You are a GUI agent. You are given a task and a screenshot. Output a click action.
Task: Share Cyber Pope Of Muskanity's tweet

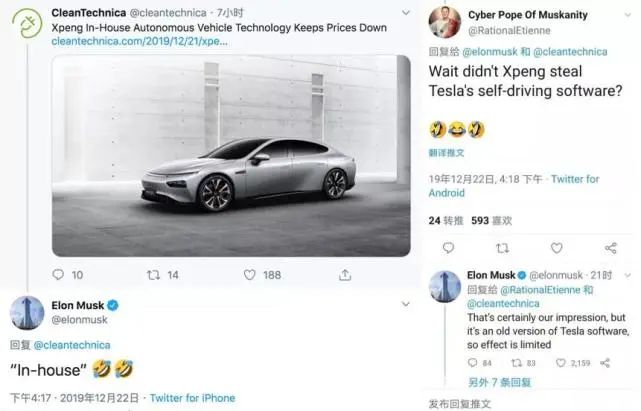(x=610, y=248)
